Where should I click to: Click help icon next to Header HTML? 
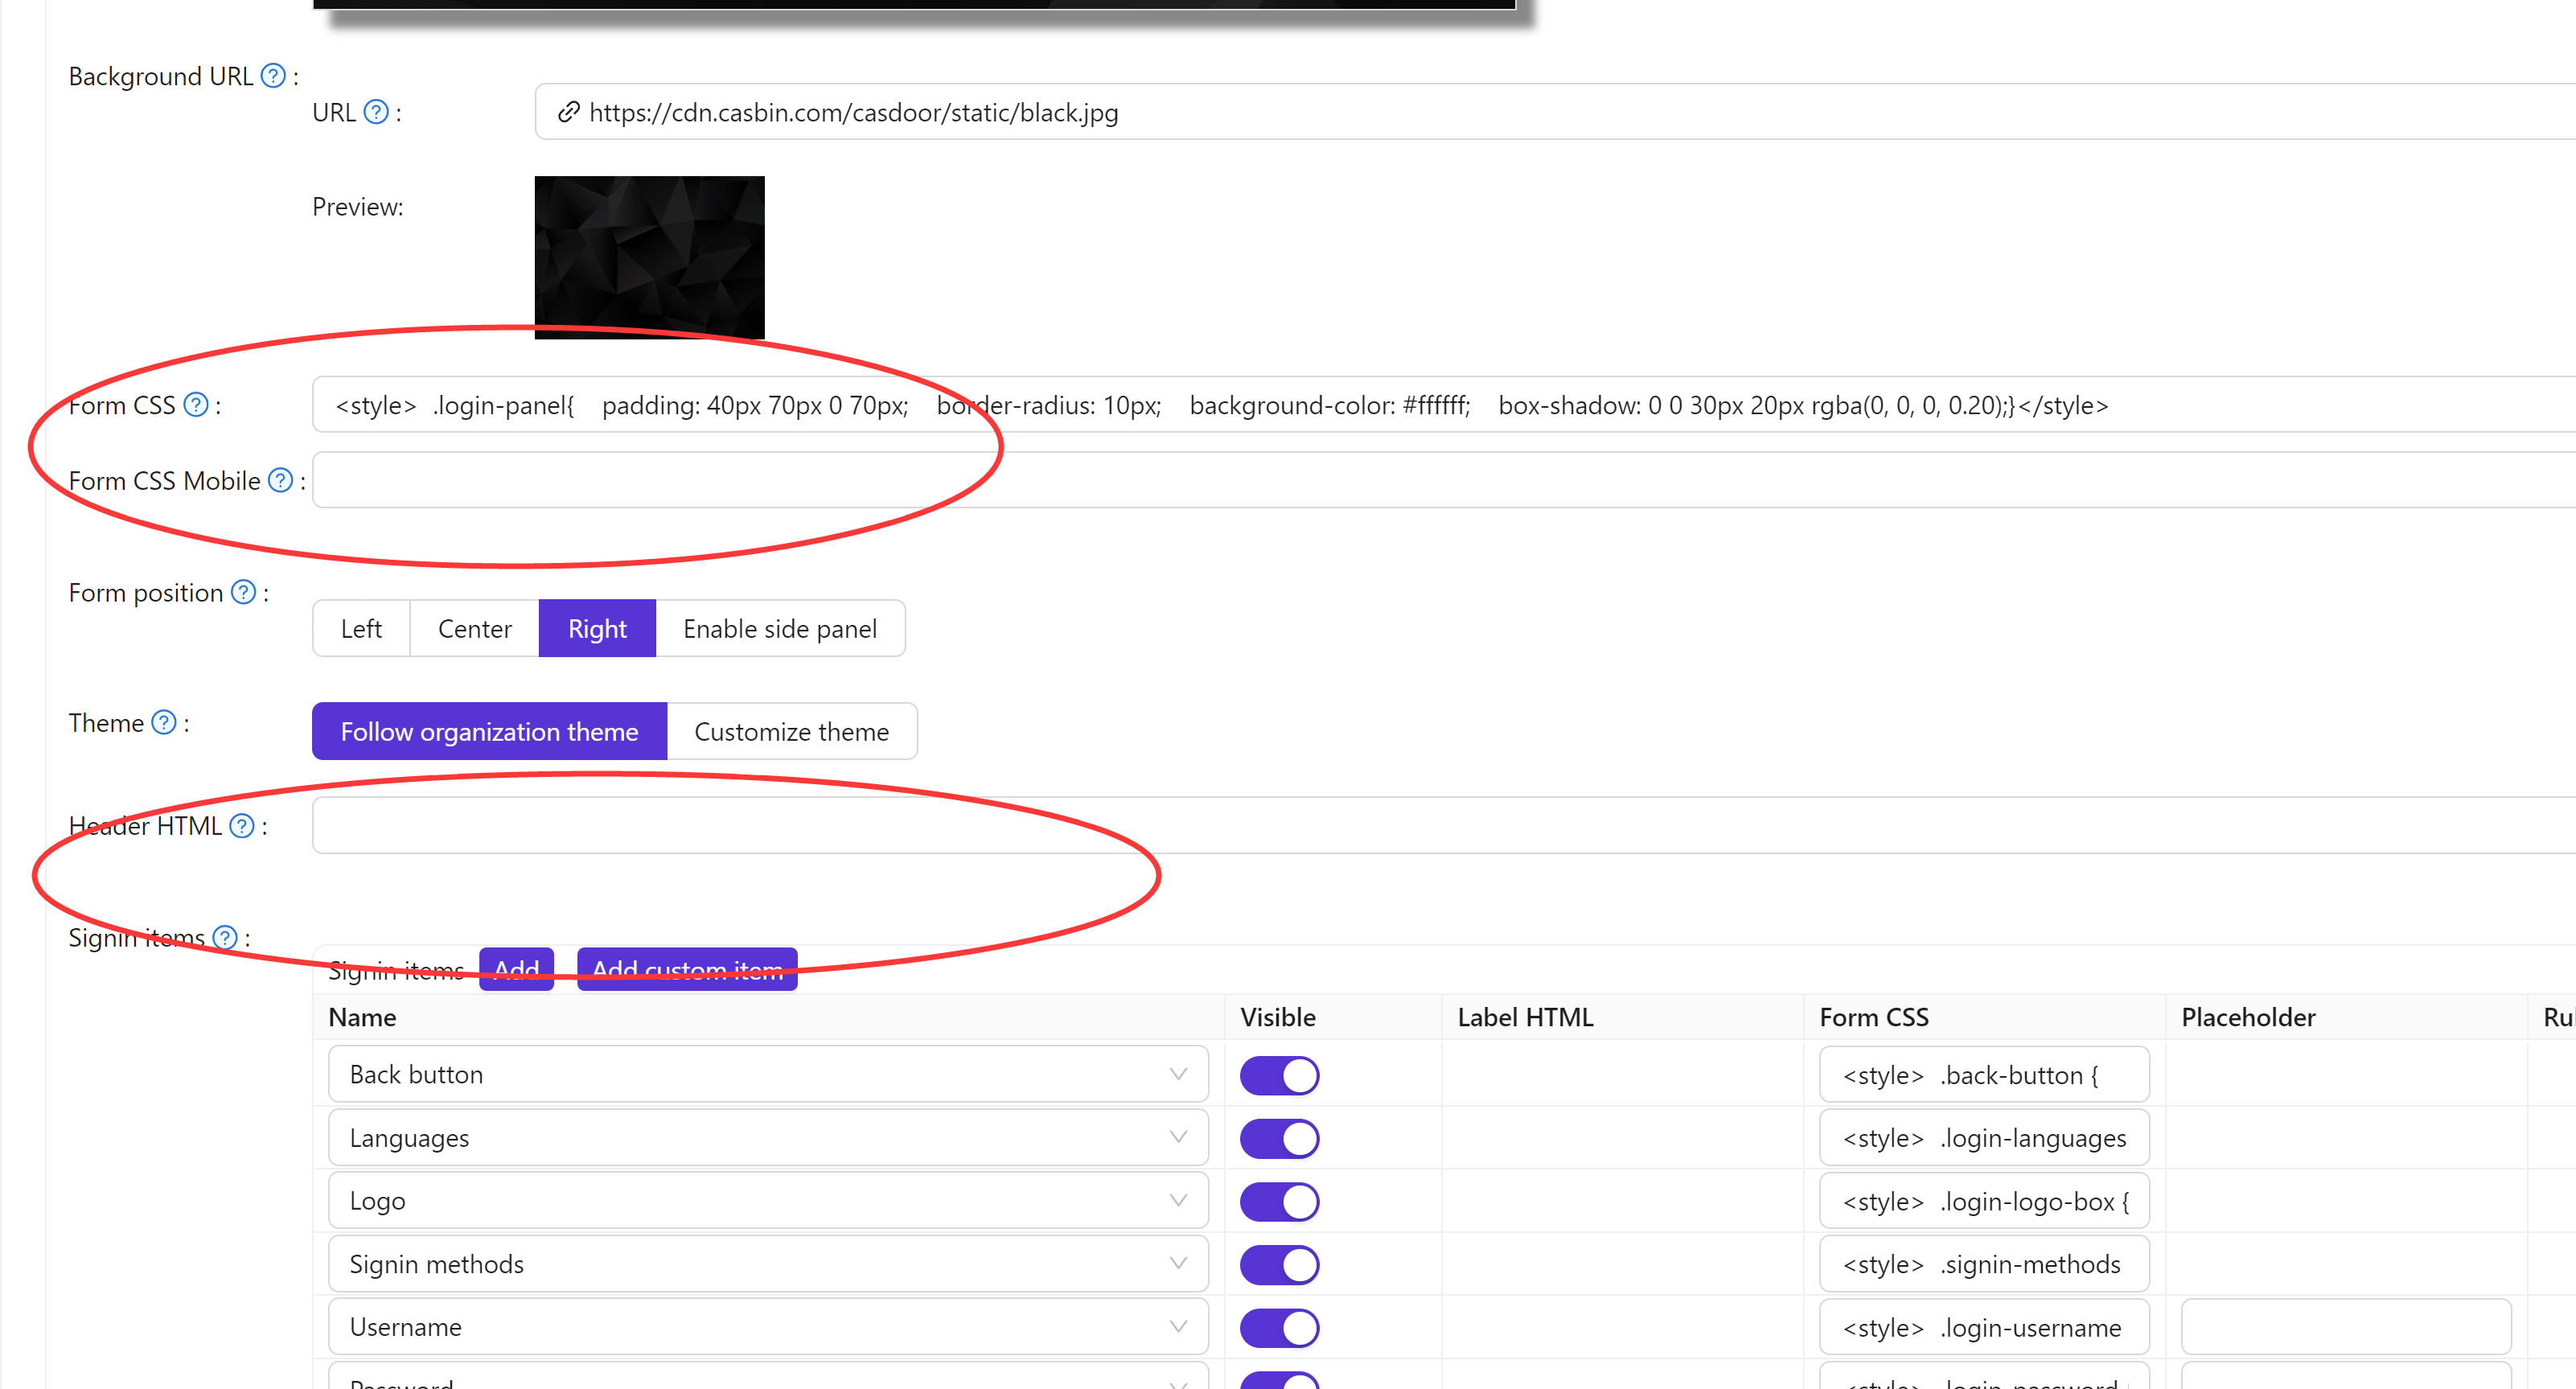point(242,826)
